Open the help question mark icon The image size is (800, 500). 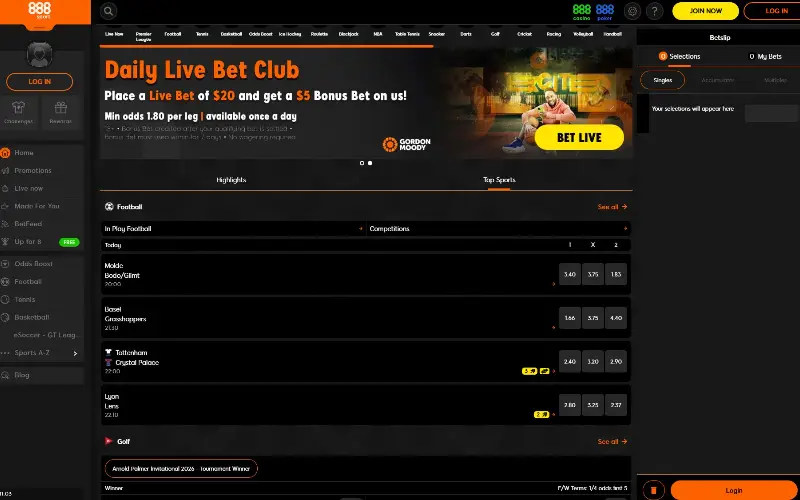(655, 11)
